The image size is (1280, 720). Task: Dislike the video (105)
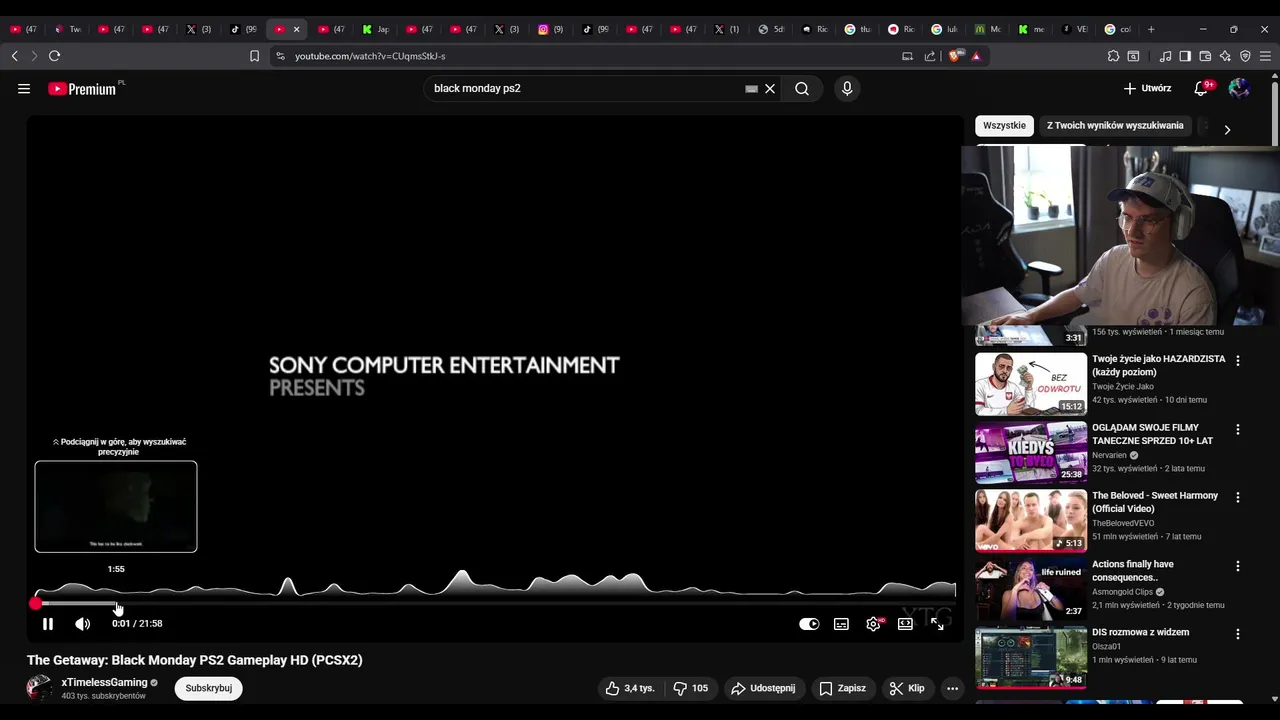(690, 688)
